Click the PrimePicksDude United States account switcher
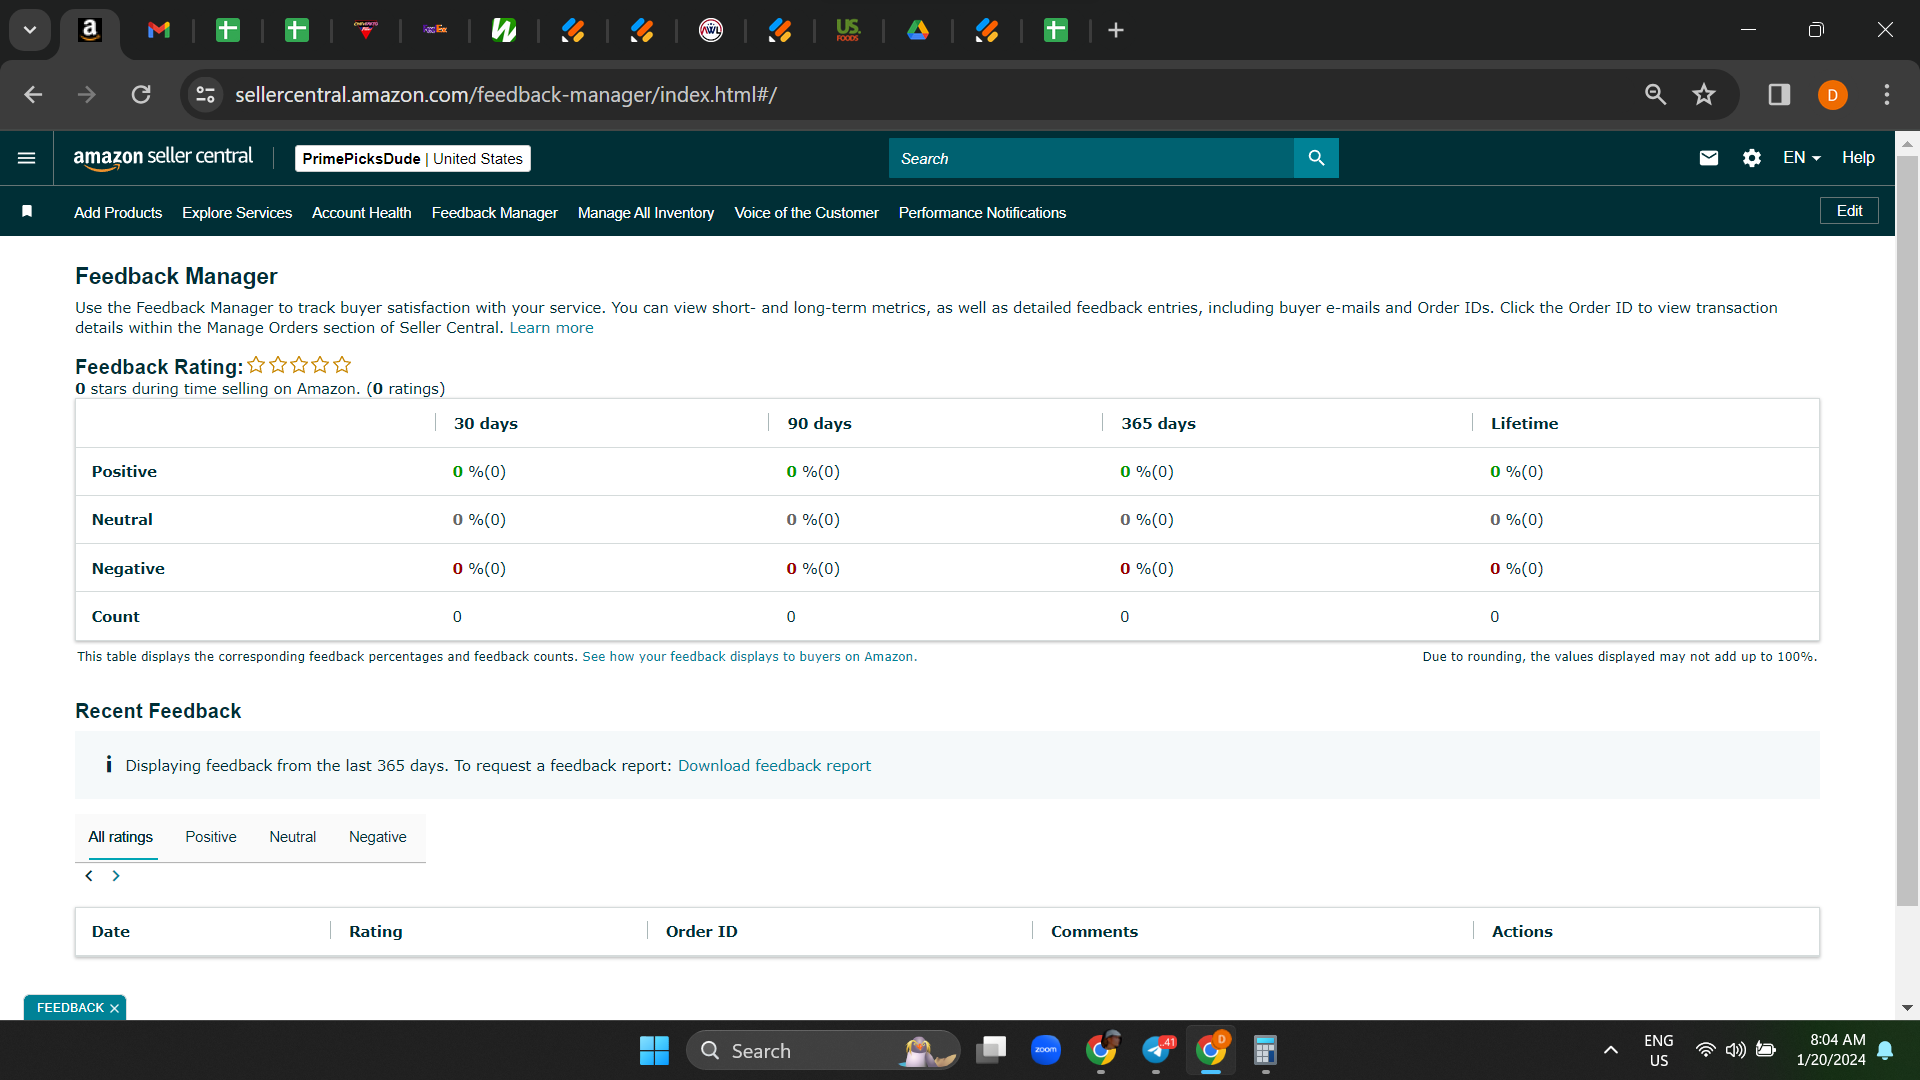The width and height of the screenshot is (1920, 1080). click(413, 158)
